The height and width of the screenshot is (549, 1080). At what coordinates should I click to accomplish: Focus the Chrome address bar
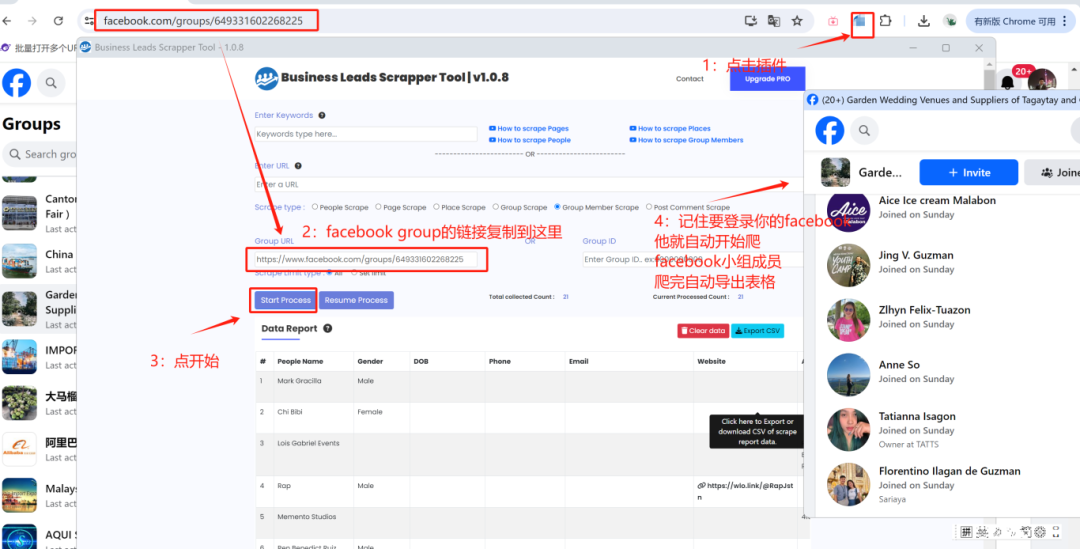[x=413, y=21]
